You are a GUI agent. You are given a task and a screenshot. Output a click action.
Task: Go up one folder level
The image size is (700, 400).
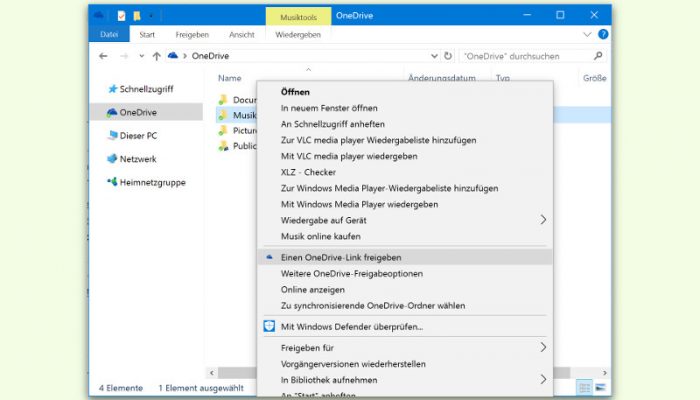pos(156,56)
